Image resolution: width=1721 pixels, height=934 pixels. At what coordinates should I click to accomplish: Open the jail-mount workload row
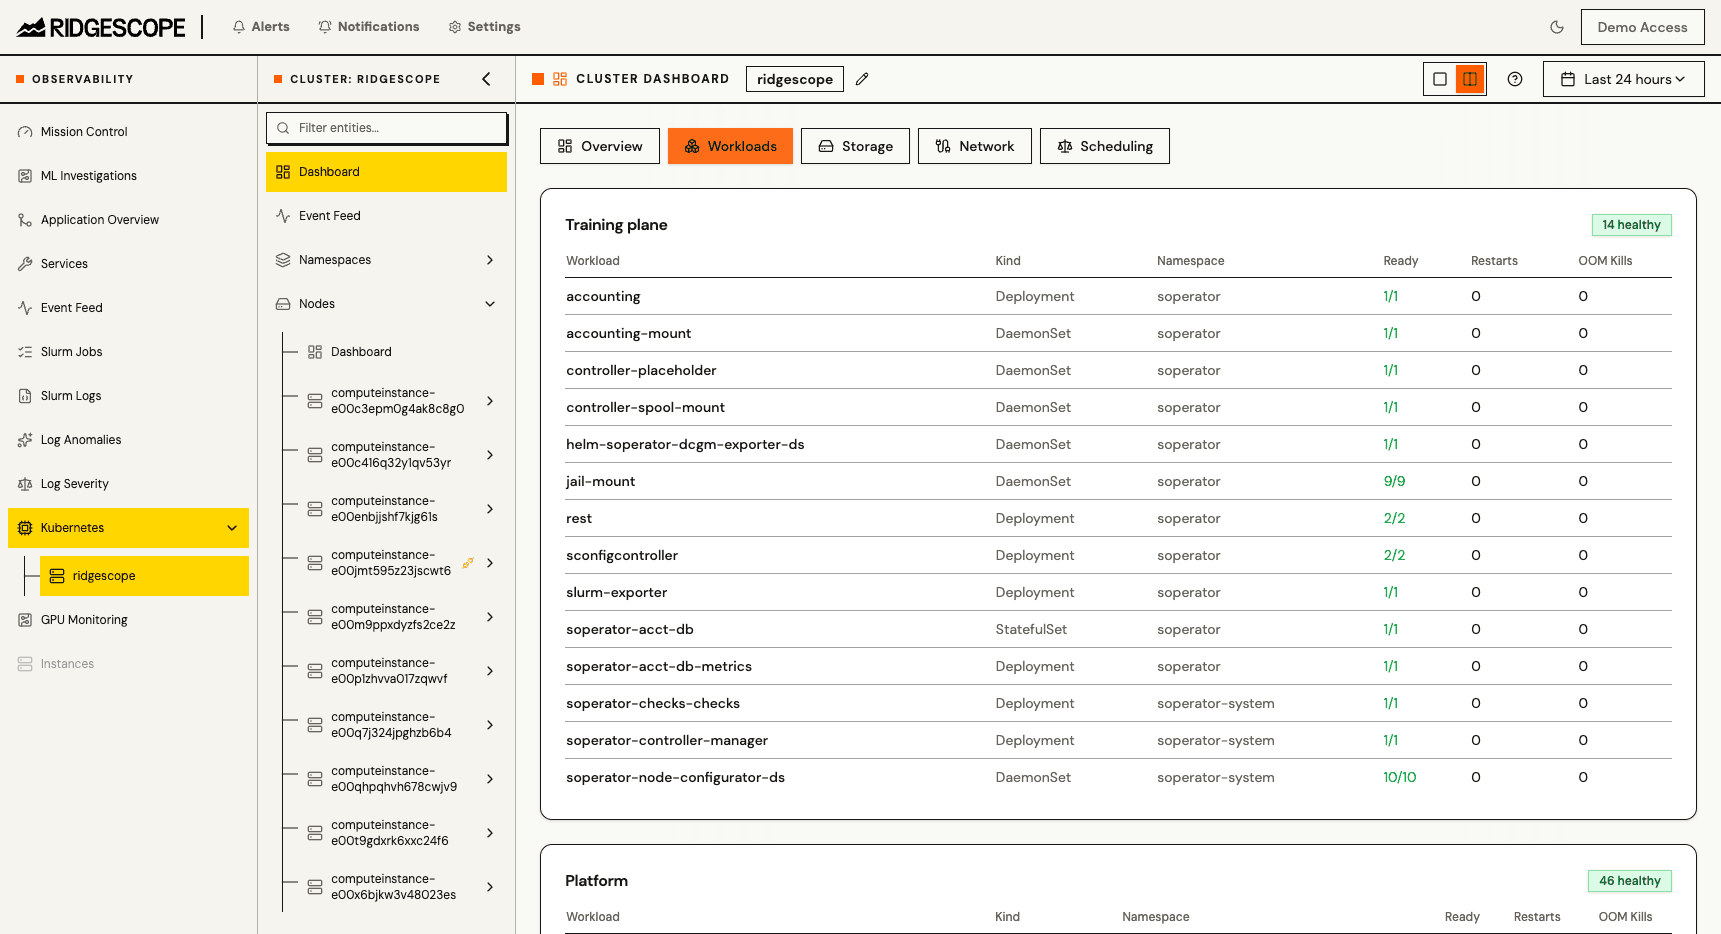pos(1118,482)
